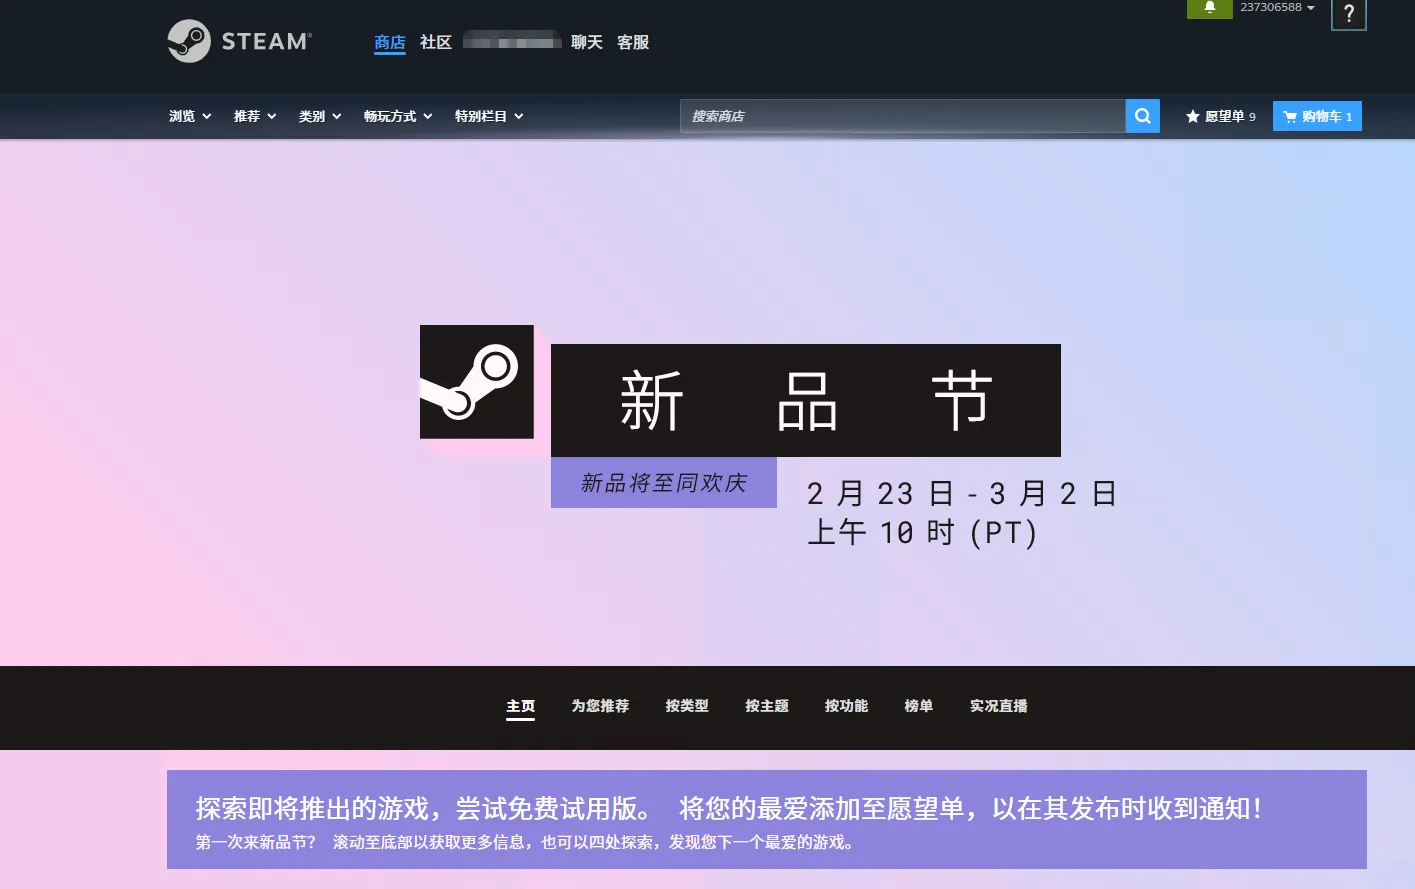The width and height of the screenshot is (1415, 889).
Task: Switch to the 按功能 tab
Action: (x=846, y=706)
